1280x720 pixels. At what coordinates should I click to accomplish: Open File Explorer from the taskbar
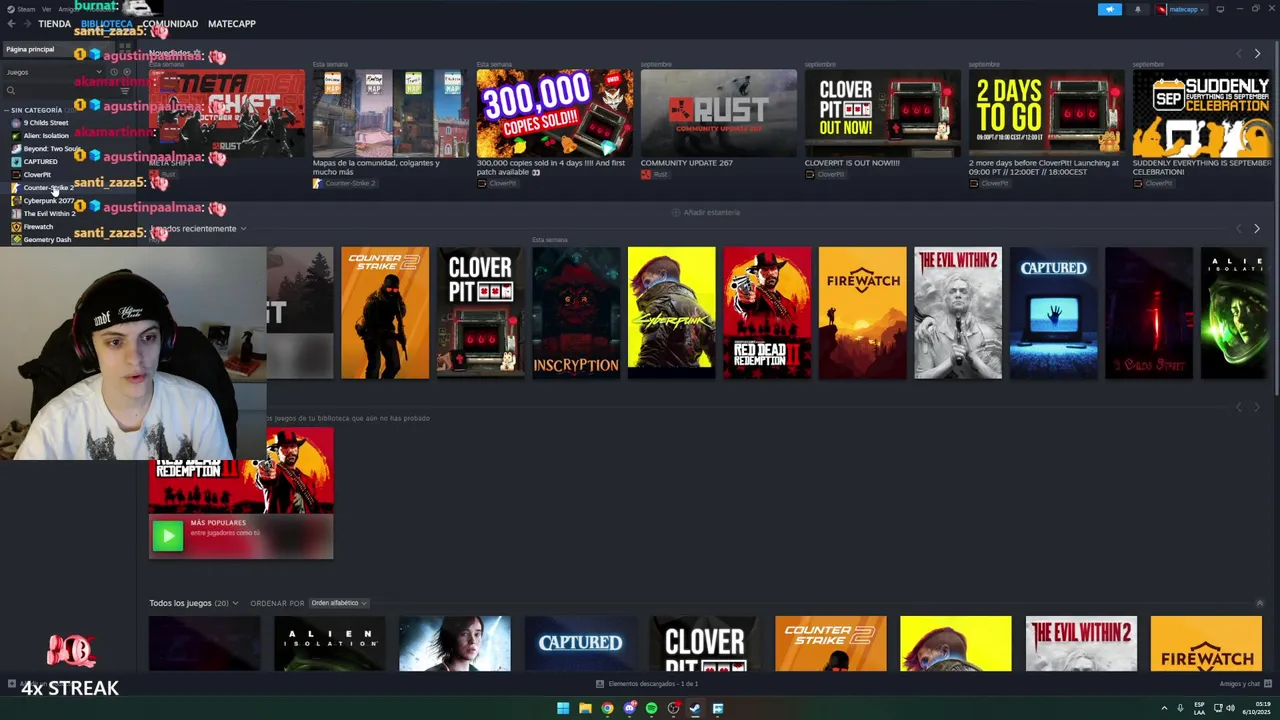(585, 708)
